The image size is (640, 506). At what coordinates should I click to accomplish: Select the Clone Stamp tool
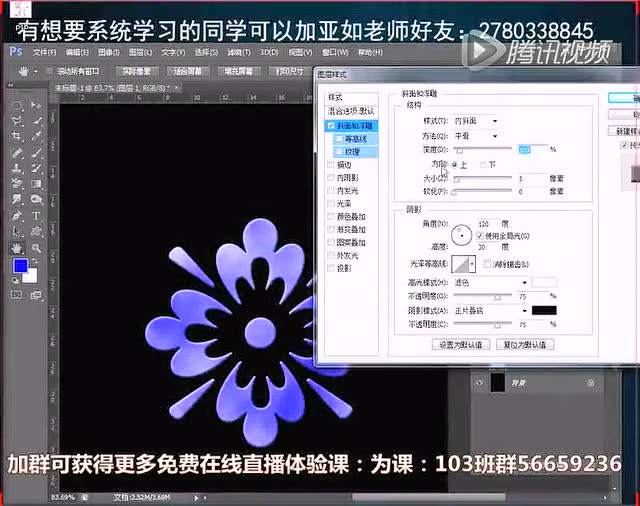click(16, 168)
